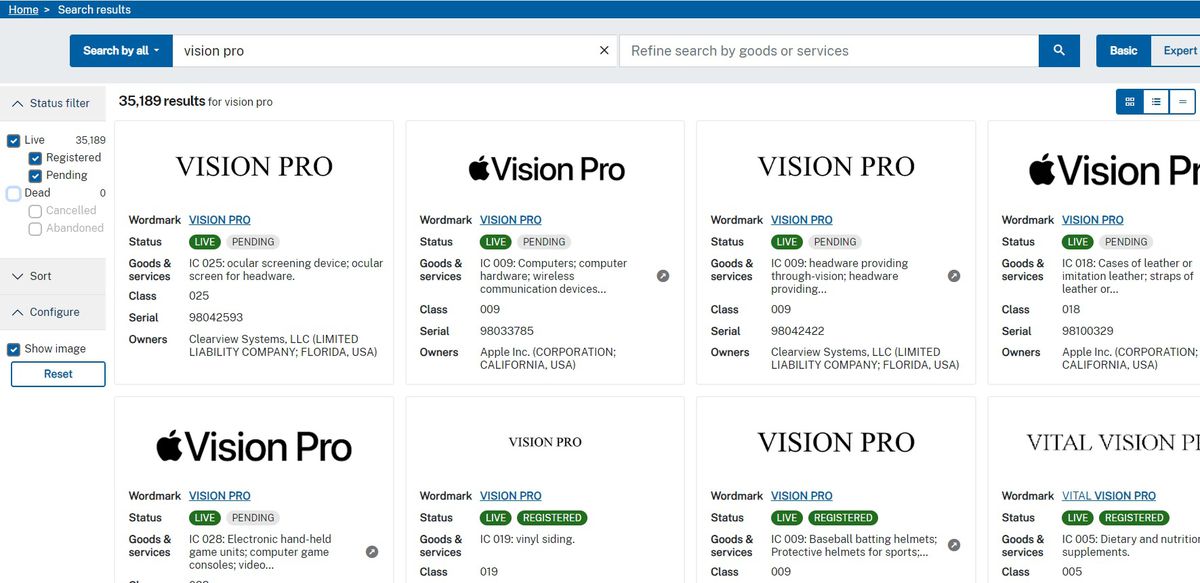Click the Apple Vision Pro logo on serial 98033785 card
1200x583 pixels.
[546, 169]
